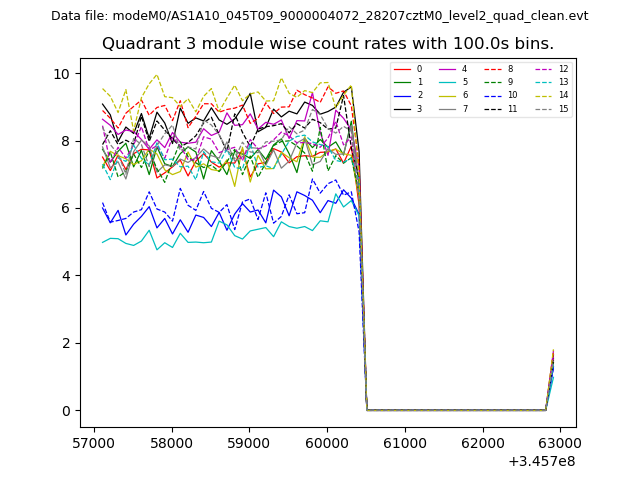Click the 63000 x-axis tick label
The width and height of the screenshot is (640, 480).
point(559,442)
